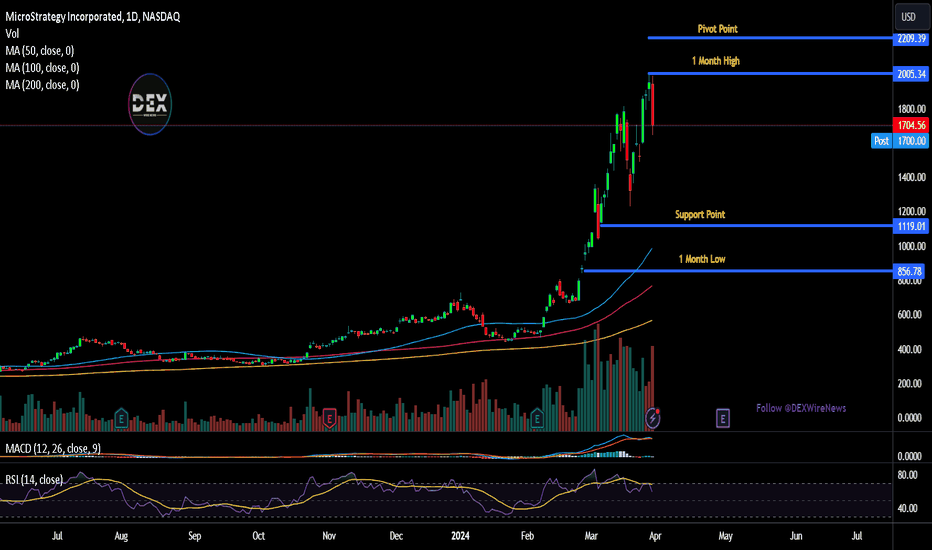Click the 1400.00 price axis value
The height and width of the screenshot is (550, 932).
(x=912, y=177)
